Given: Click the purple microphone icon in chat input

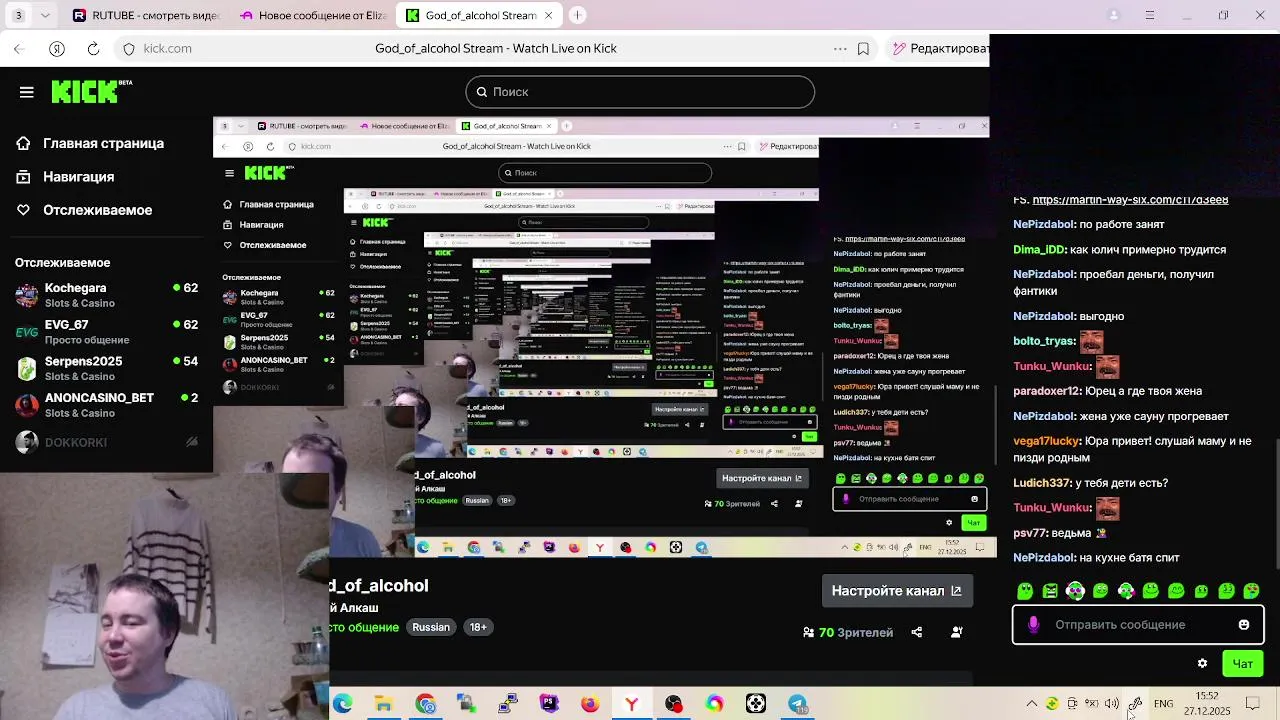Looking at the screenshot, I should [x=1033, y=625].
